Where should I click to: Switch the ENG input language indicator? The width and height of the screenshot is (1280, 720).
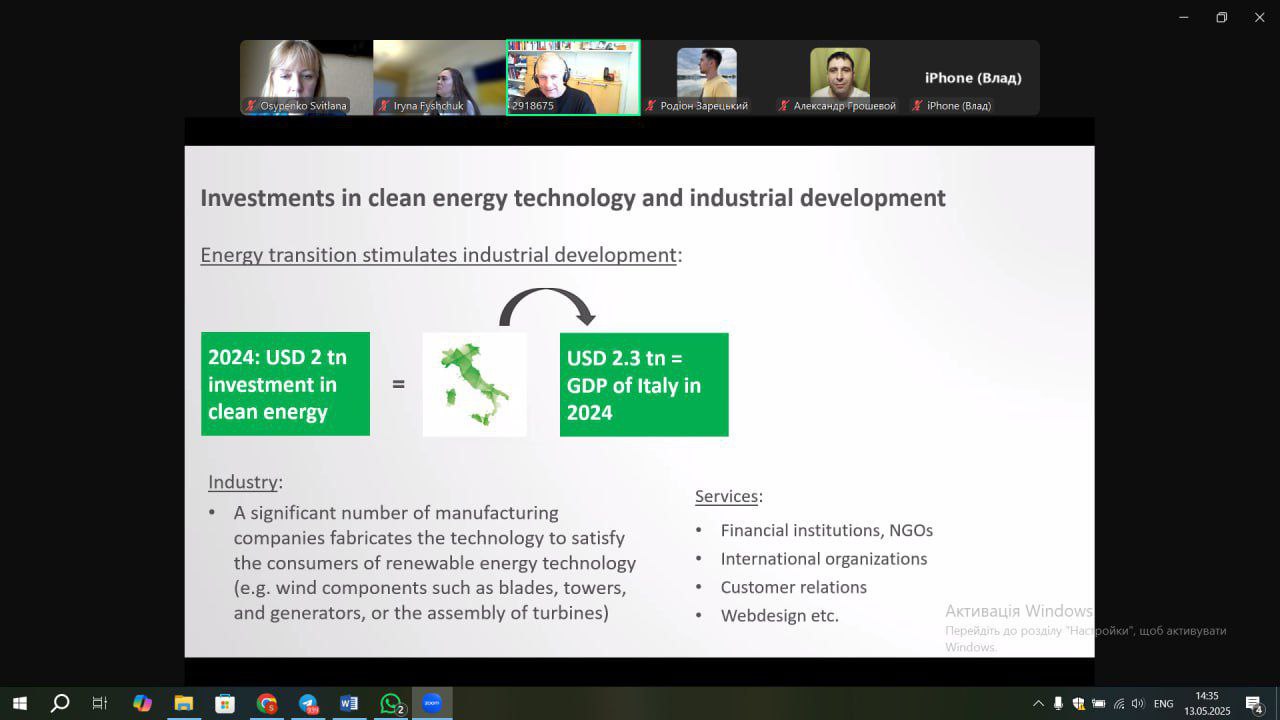(x=1163, y=704)
